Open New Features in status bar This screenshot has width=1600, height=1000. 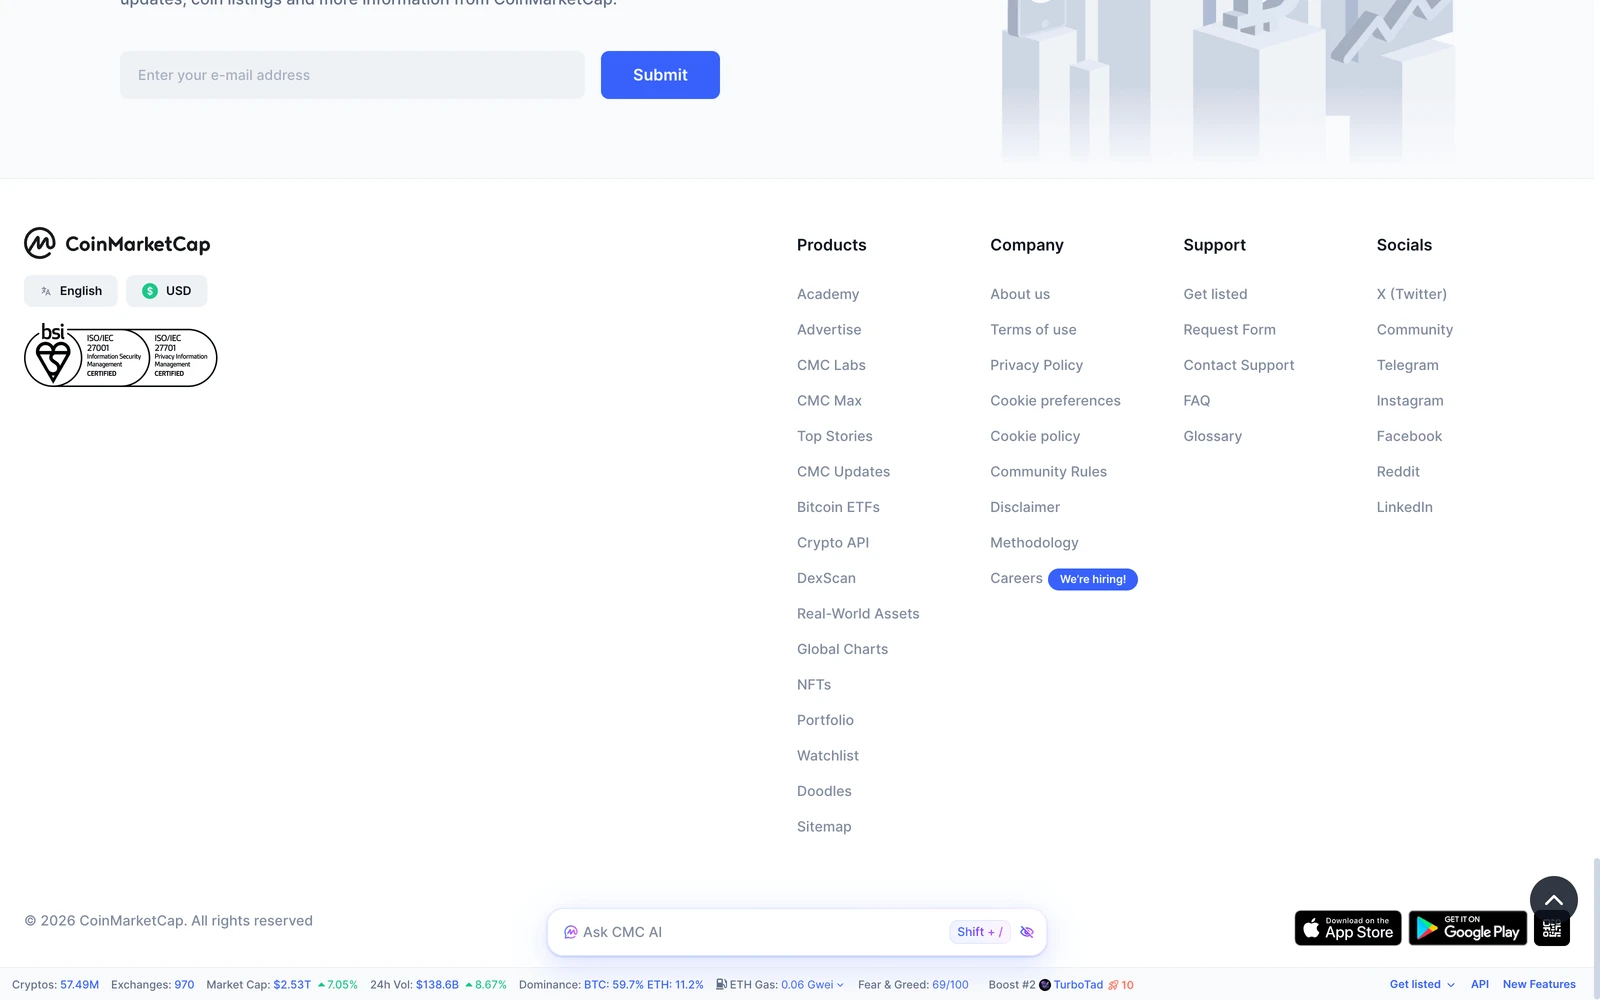(x=1539, y=985)
